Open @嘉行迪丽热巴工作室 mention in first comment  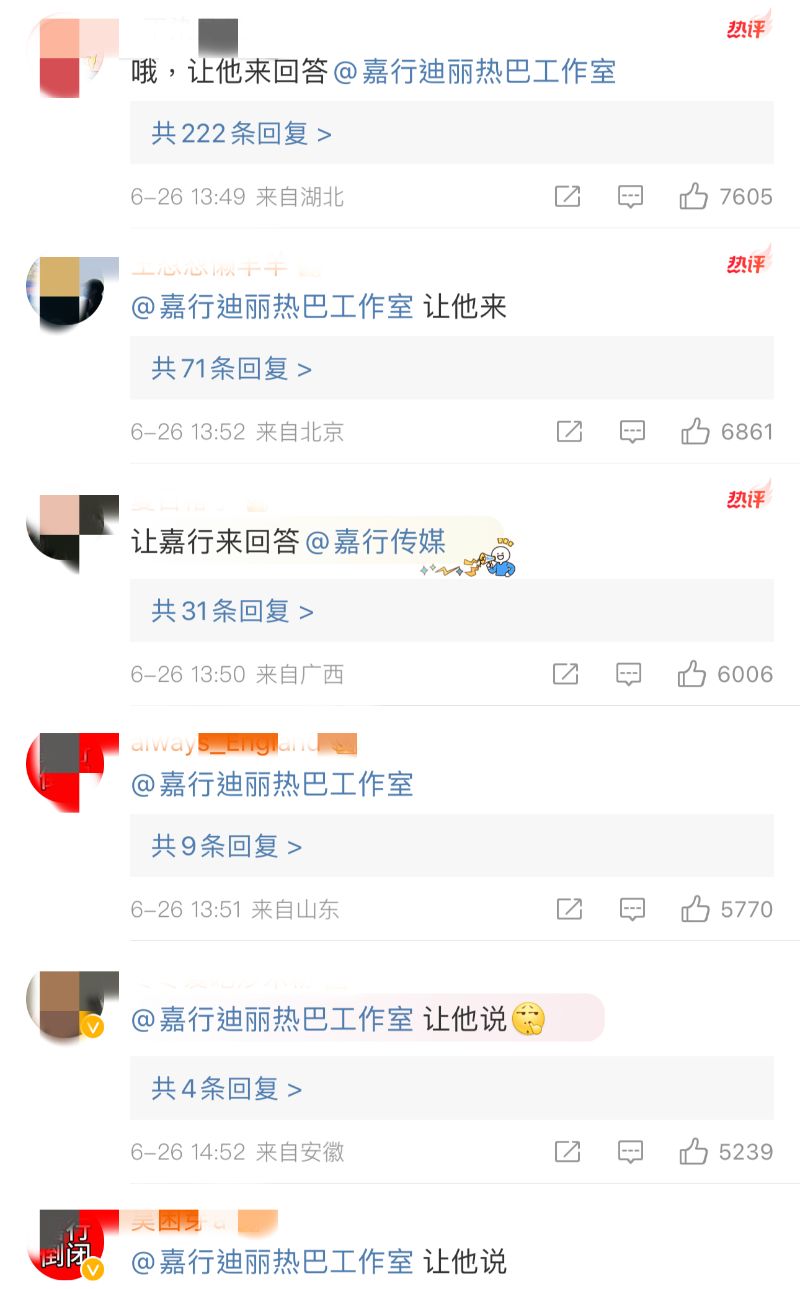[x=474, y=72]
